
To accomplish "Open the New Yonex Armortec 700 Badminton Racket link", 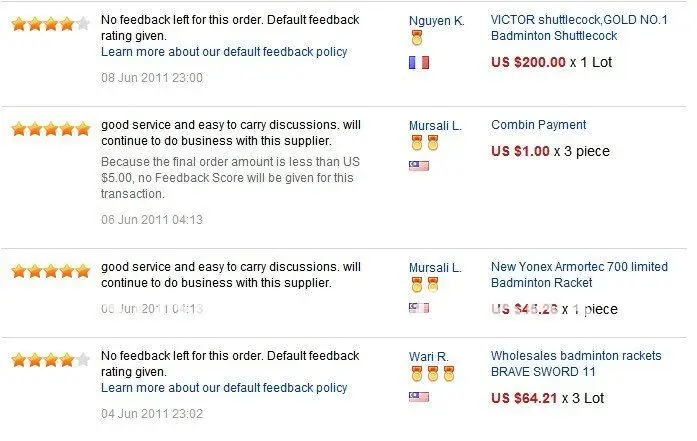I will coord(579,275).
